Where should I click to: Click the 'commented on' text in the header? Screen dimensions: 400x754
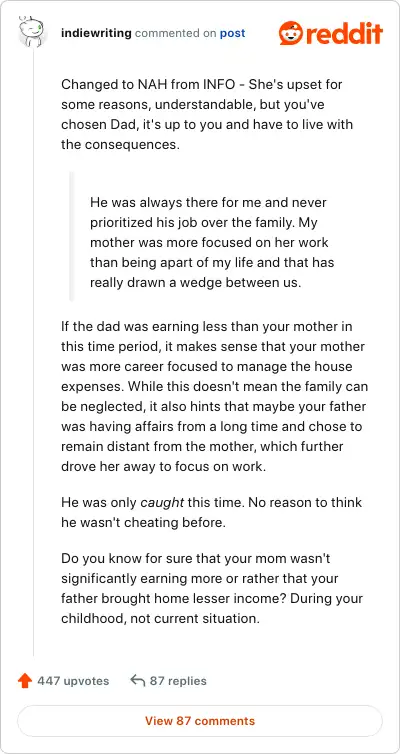click(x=175, y=34)
